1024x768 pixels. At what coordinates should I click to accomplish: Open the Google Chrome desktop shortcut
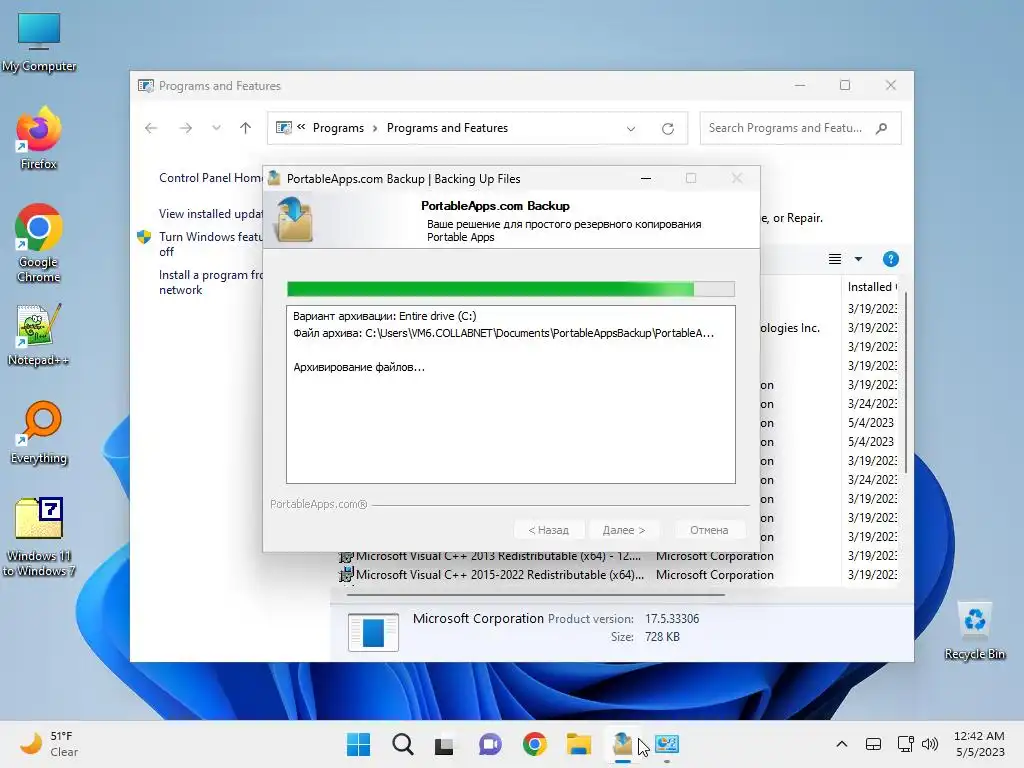[x=39, y=243]
